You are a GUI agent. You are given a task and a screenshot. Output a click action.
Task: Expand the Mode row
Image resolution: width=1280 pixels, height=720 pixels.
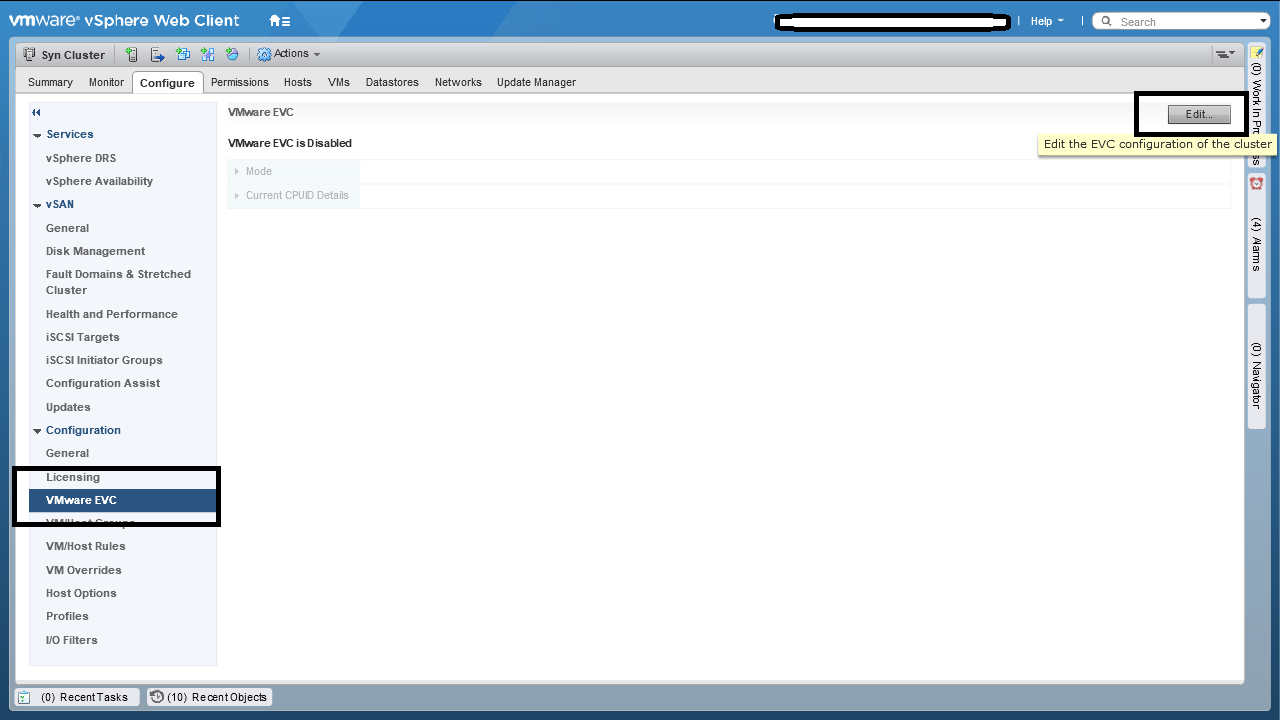click(236, 172)
